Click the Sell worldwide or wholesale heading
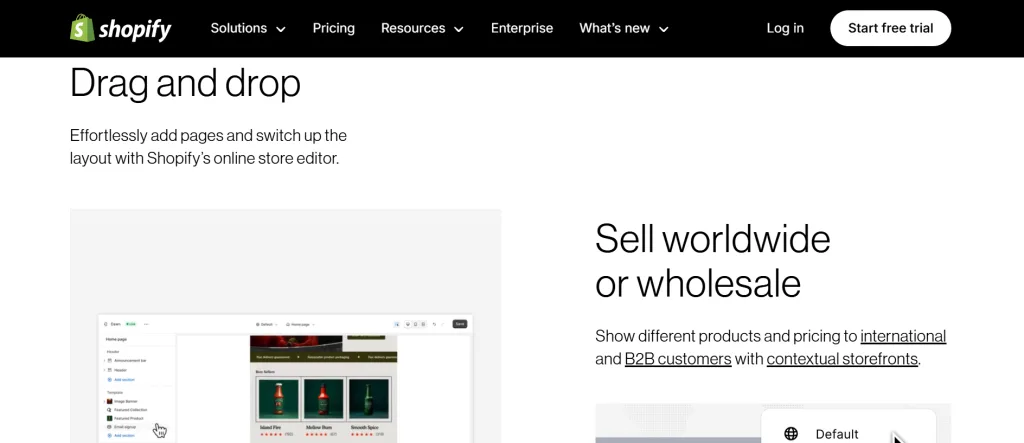Screen dimensions: 1024x443 712,260
